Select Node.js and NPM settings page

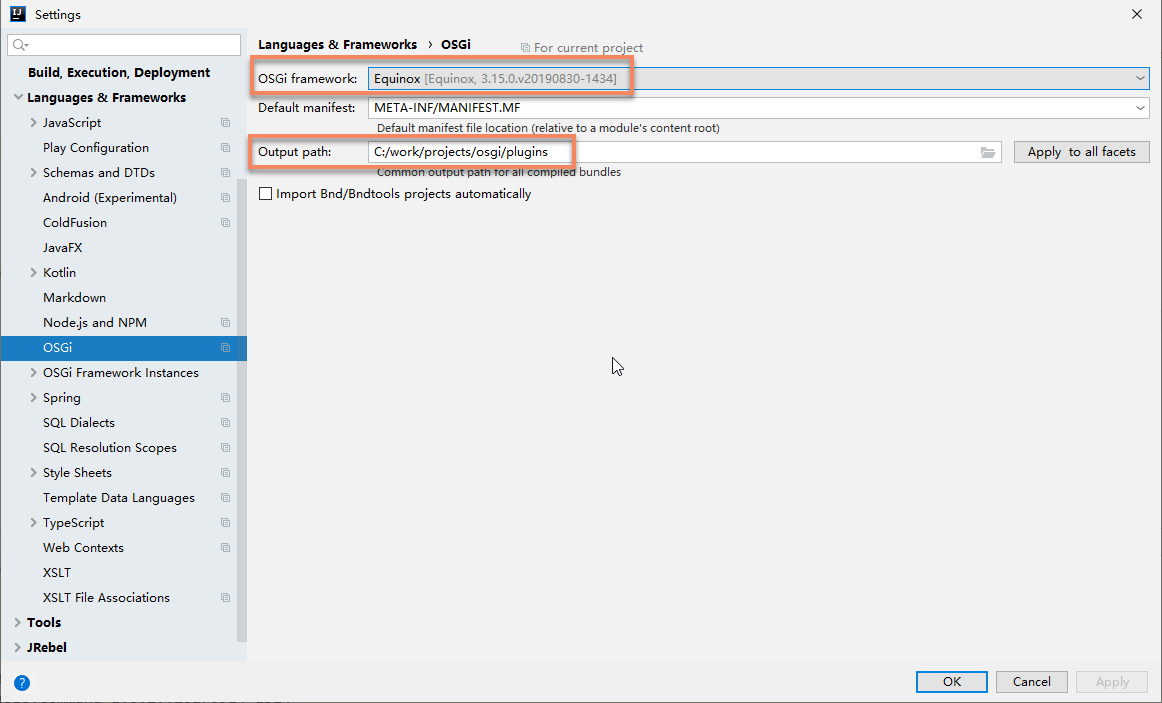[x=95, y=323]
